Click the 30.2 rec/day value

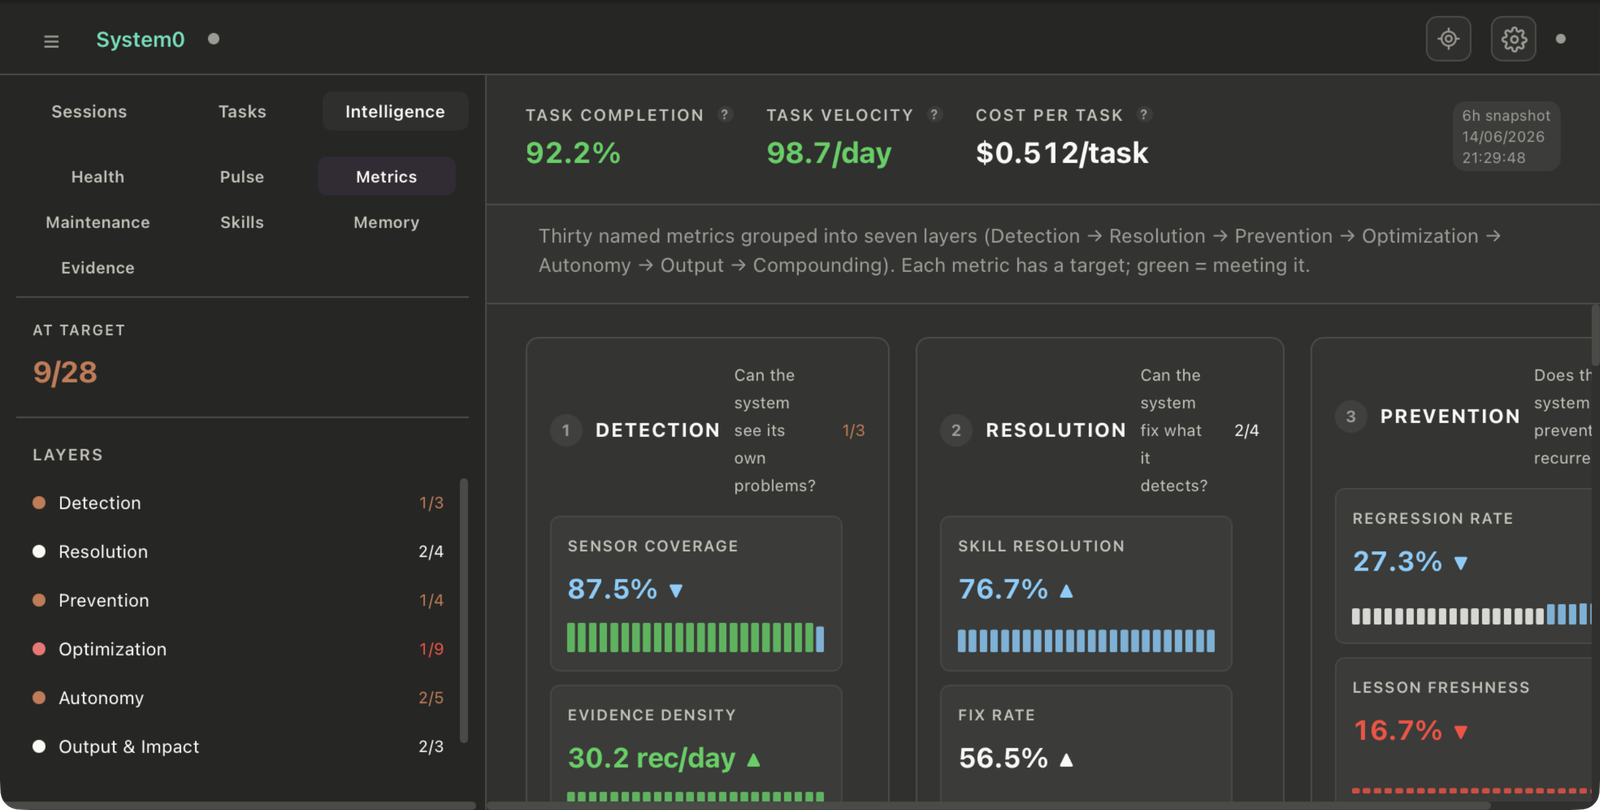tap(651, 758)
